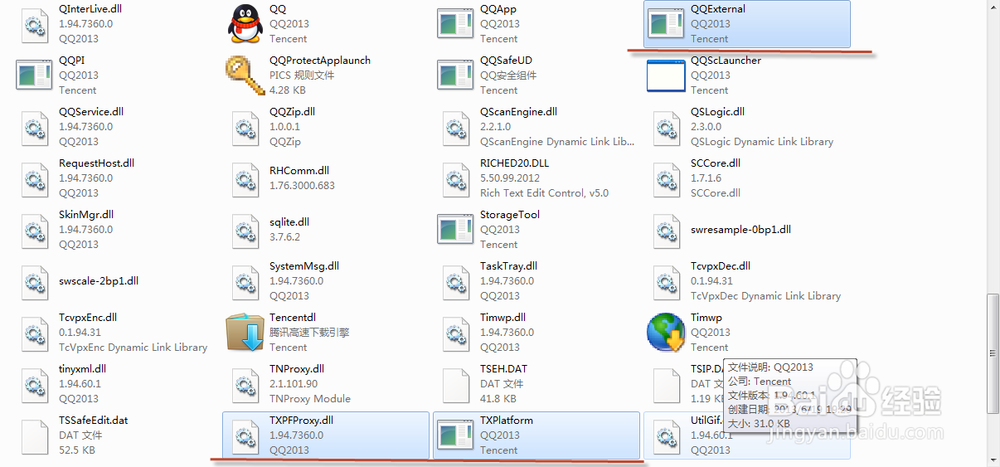Select the QQPI application icon
Screen dimensions: 1000x467
[x=34, y=75]
